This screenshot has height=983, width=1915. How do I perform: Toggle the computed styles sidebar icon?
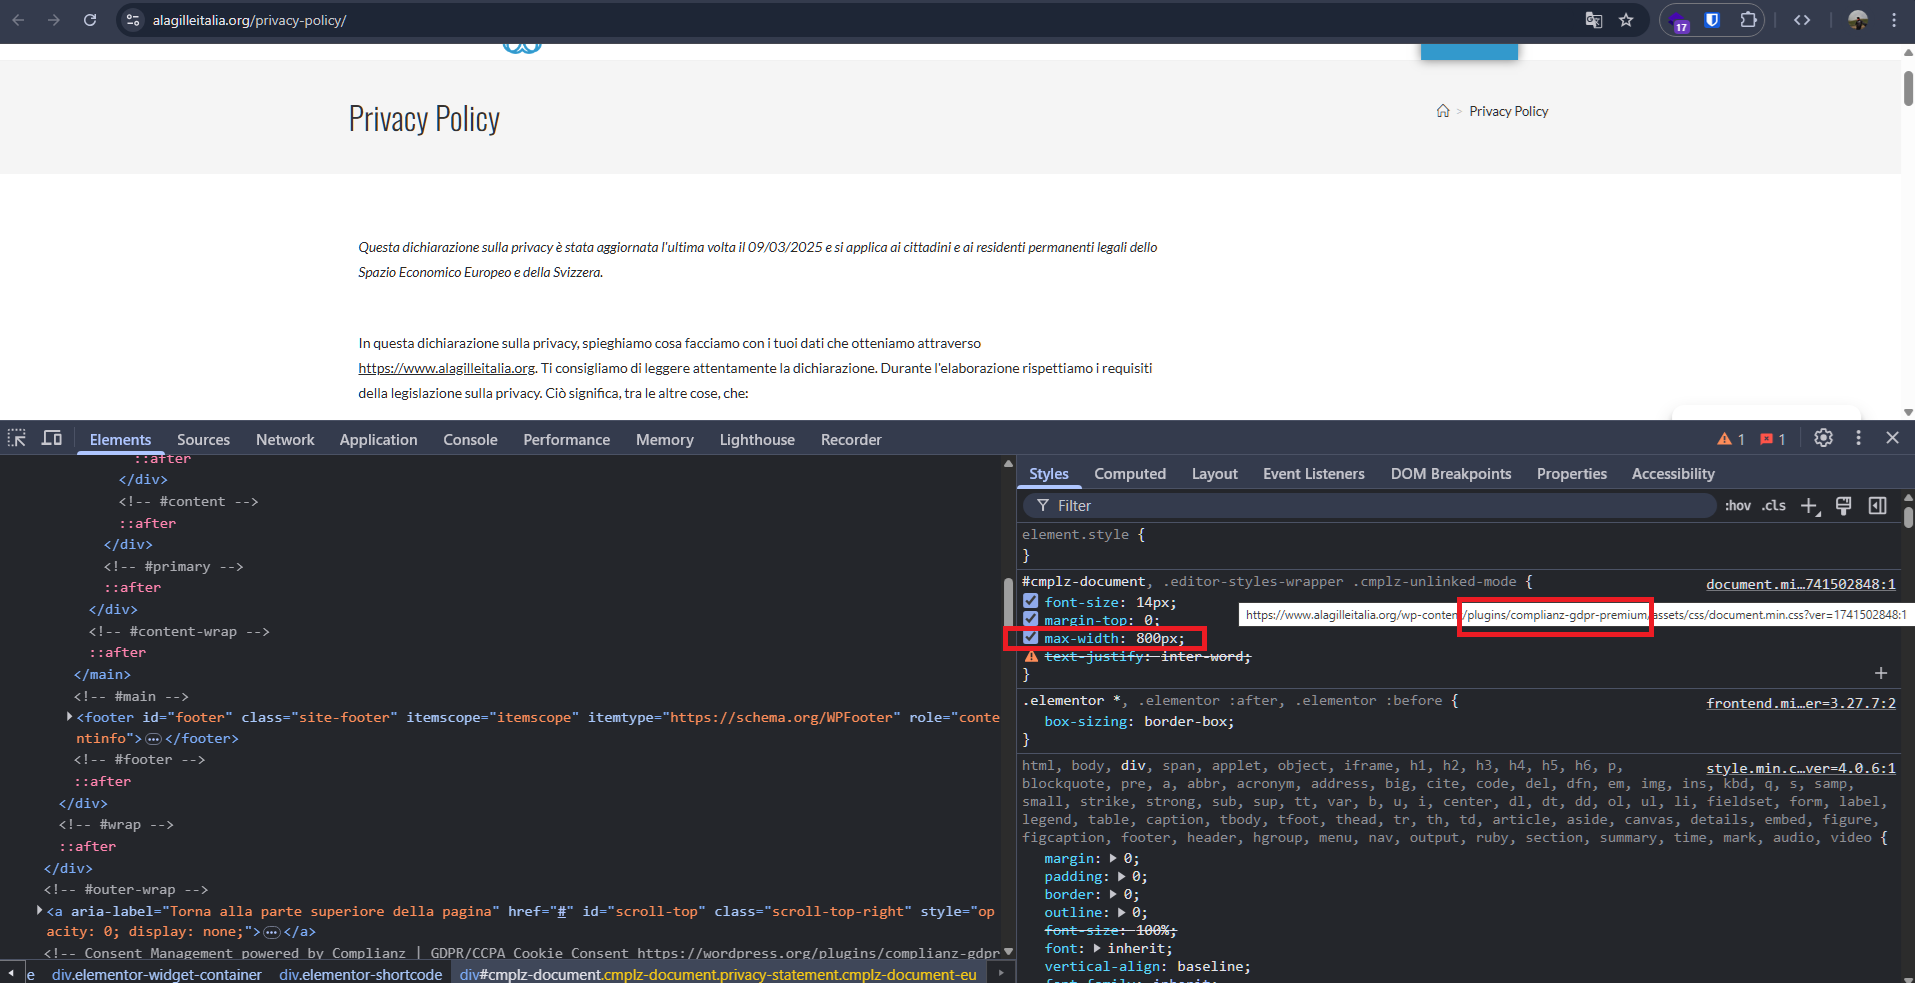1878,506
